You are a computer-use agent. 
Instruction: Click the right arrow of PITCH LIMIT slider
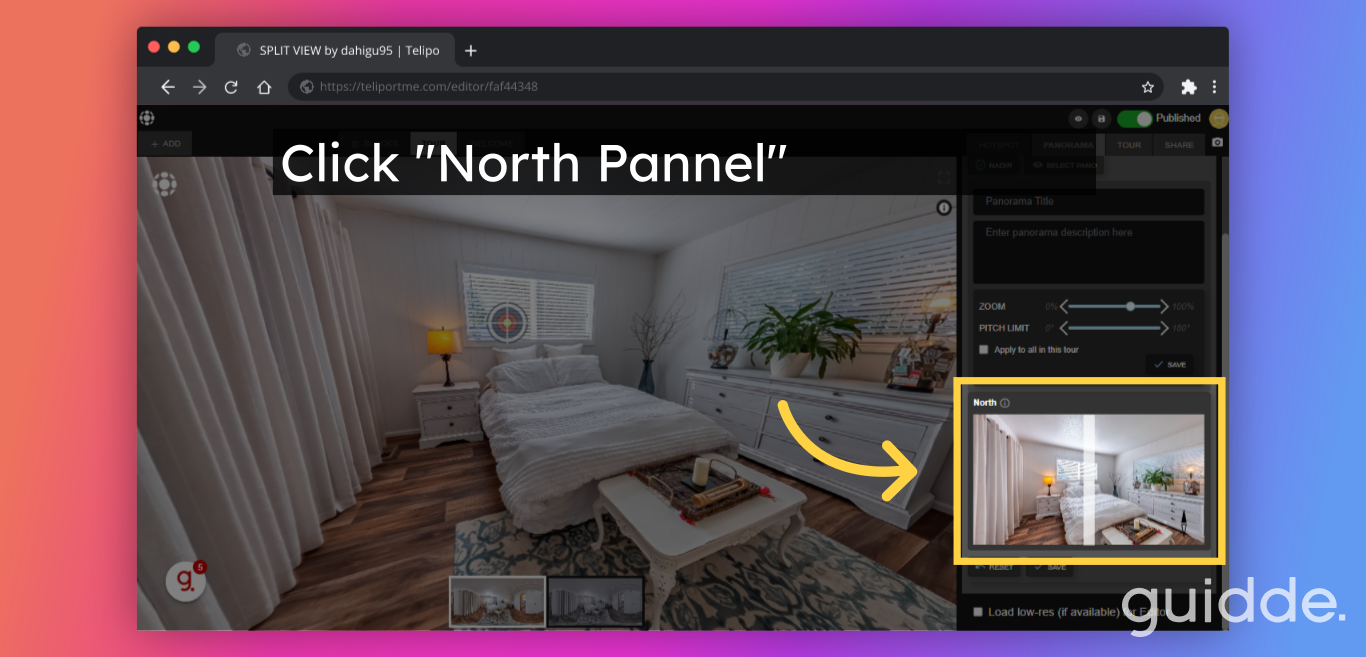point(1164,328)
